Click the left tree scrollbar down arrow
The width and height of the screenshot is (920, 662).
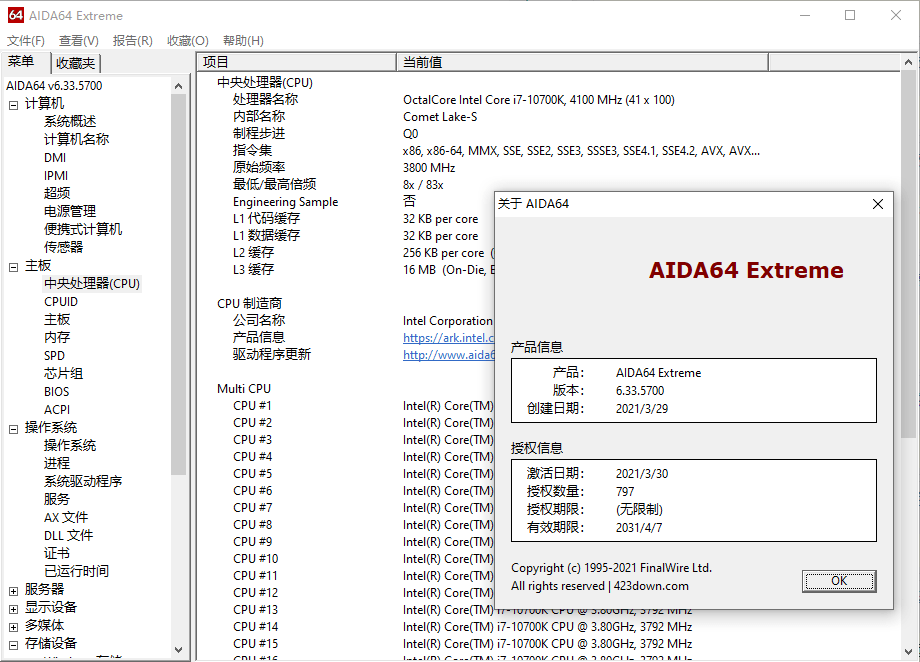[179, 650]
